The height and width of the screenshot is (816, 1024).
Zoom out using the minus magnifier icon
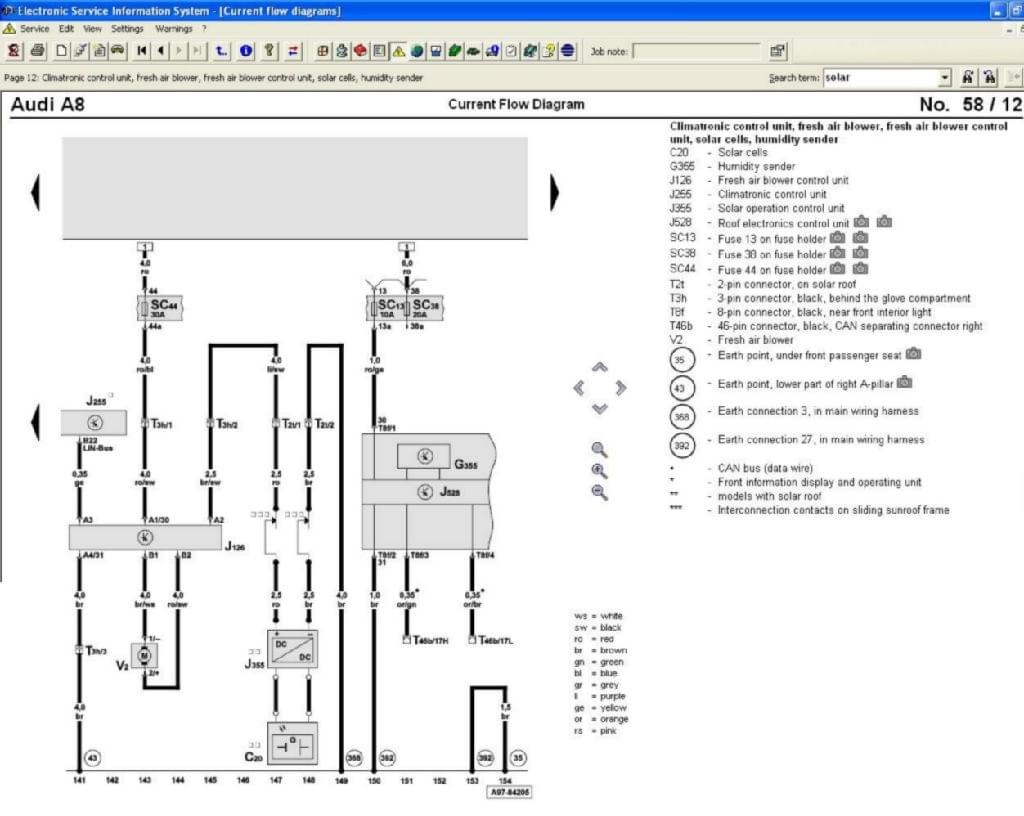(600, 492)
